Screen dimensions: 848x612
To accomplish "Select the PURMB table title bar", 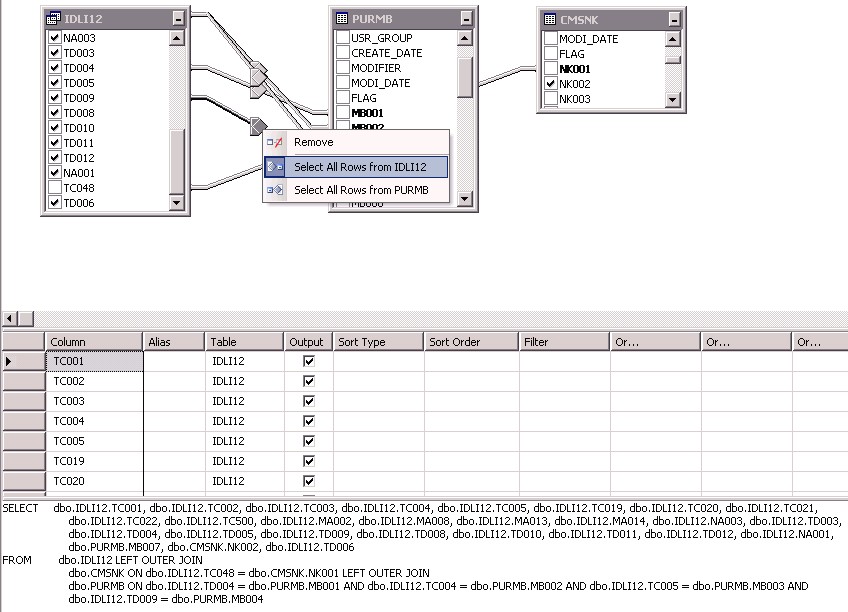I will tap(403, 19).
